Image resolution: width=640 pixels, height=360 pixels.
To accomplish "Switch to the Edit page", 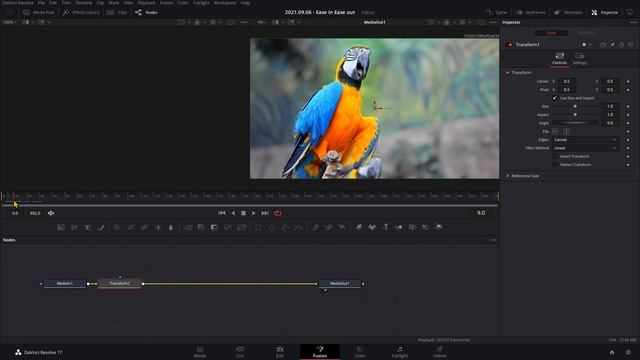I will 280,352.
